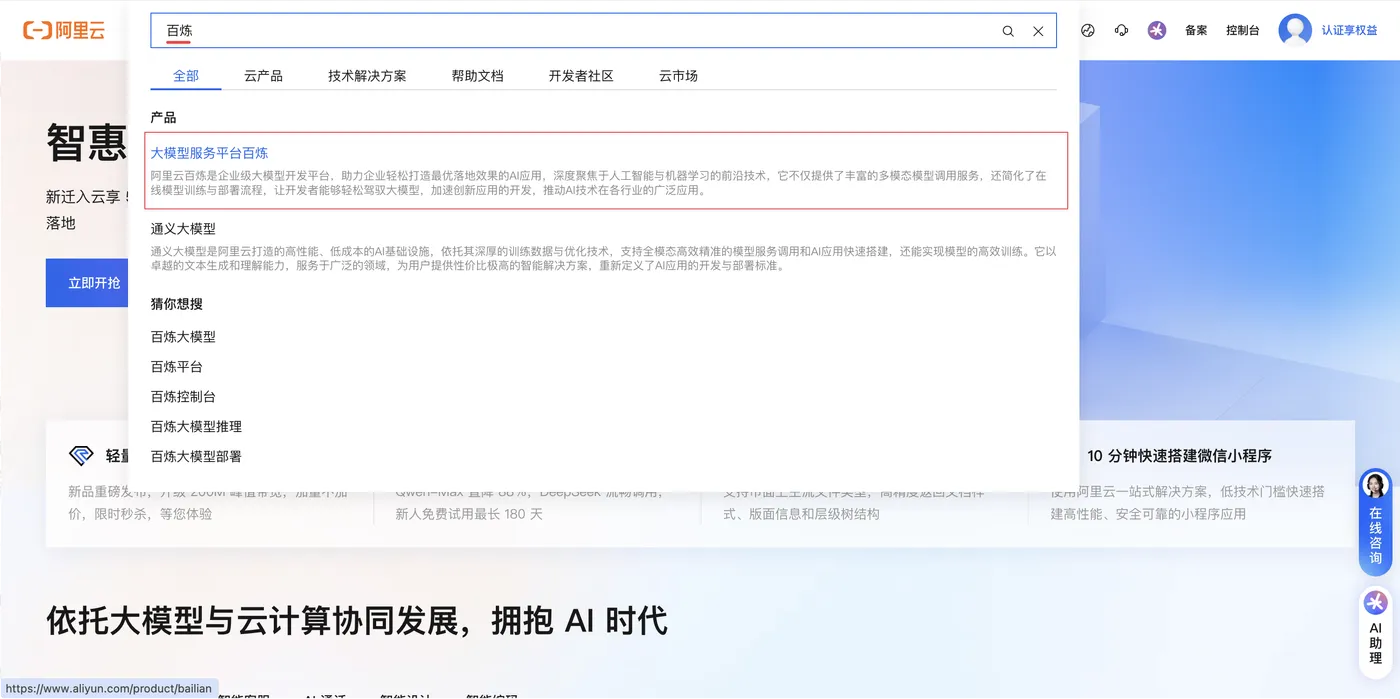The width and height of the screenshot is (1400, 699).
Task: Click the 立即开抢 button
Action: [x=94, y=283]
